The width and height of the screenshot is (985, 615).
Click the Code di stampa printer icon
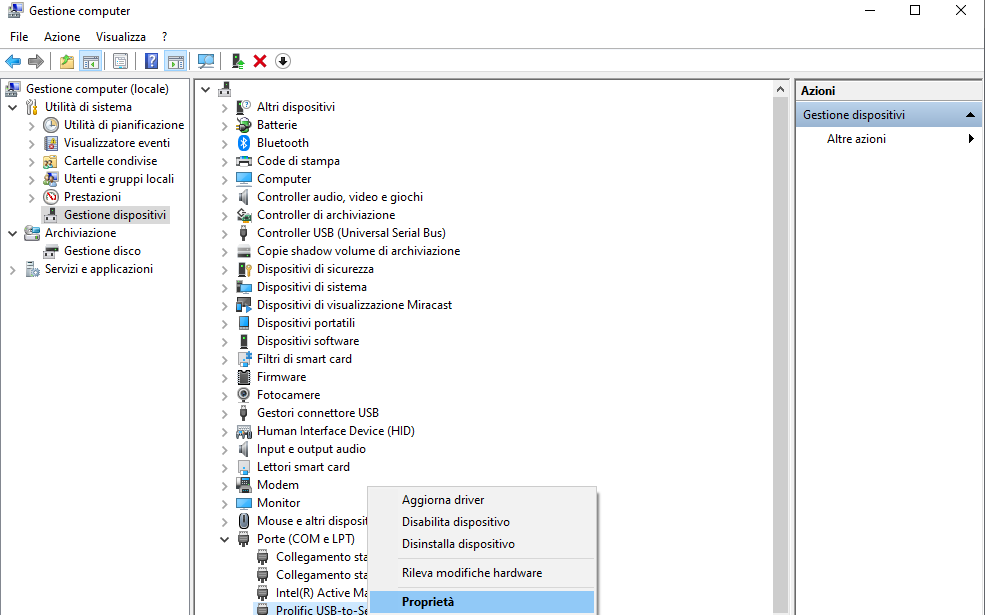244,161
